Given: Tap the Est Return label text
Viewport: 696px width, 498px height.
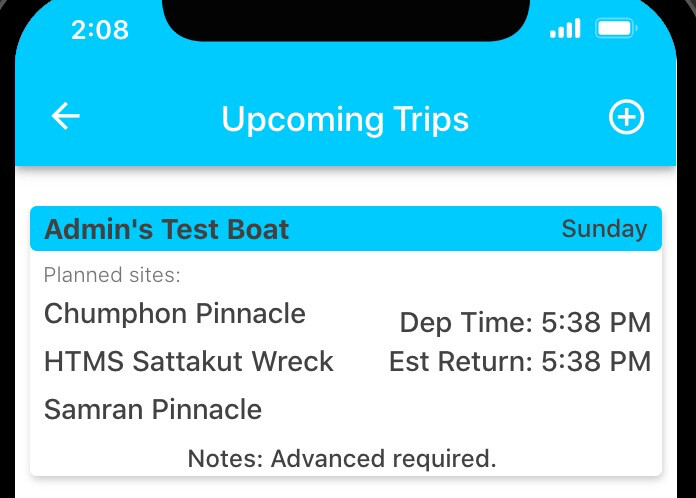Looking at the screenshot, I should (x=460, y=361).
